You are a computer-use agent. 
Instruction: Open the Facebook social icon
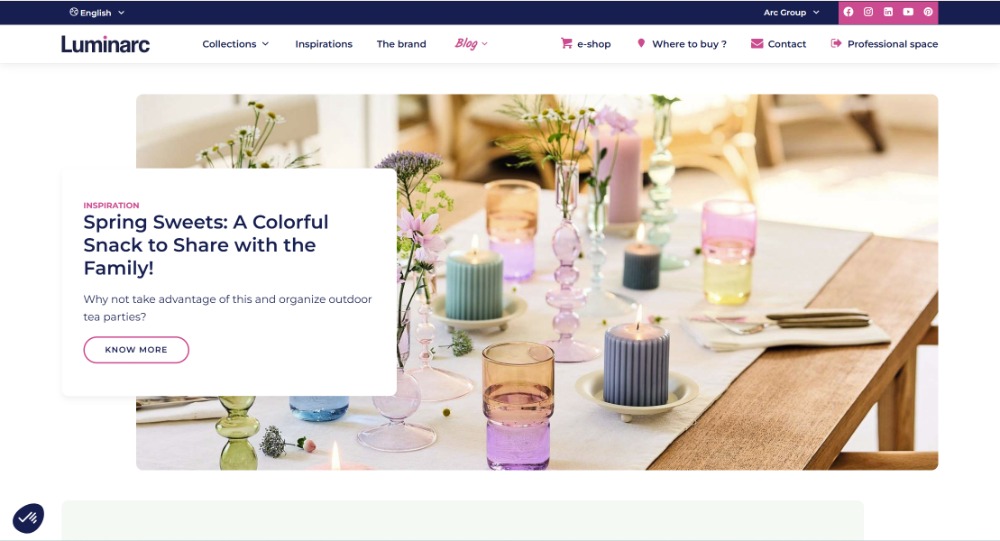pos(848,11)
